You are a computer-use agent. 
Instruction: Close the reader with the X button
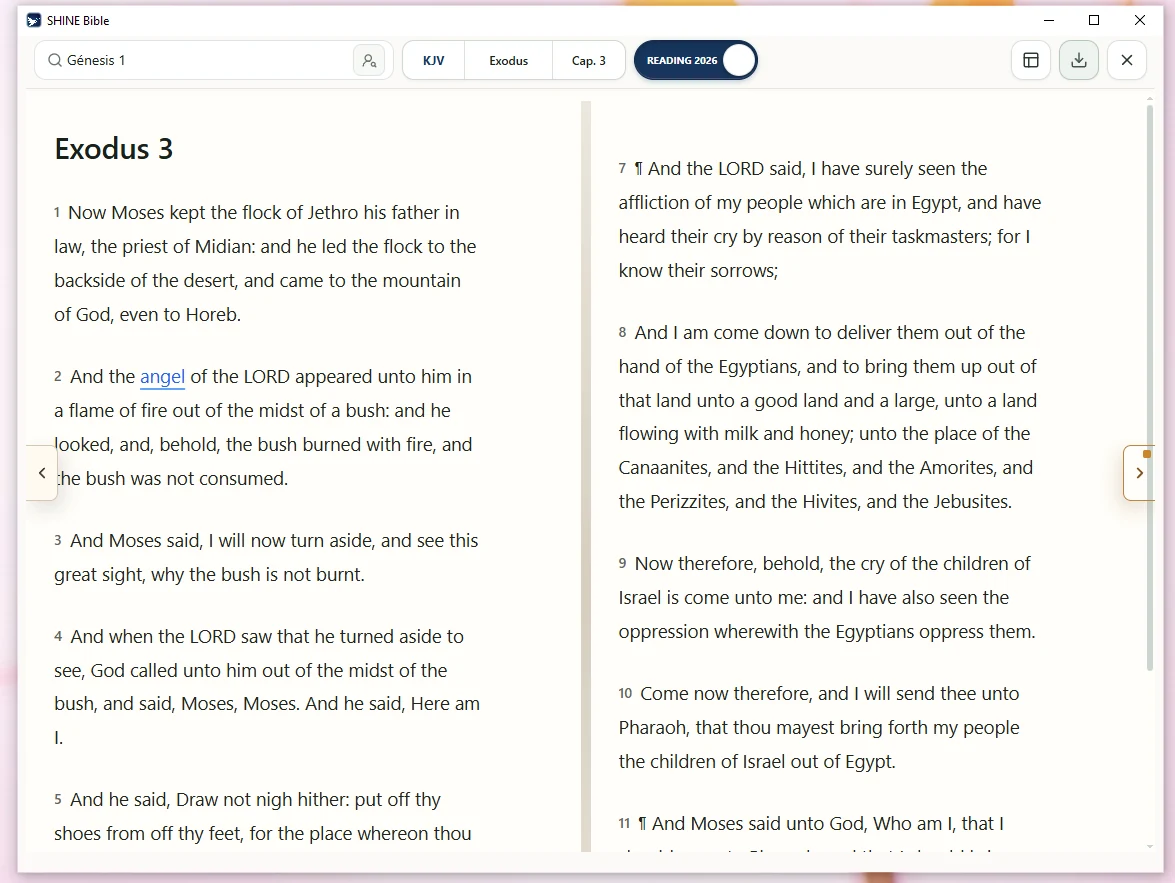[1127, 60]
